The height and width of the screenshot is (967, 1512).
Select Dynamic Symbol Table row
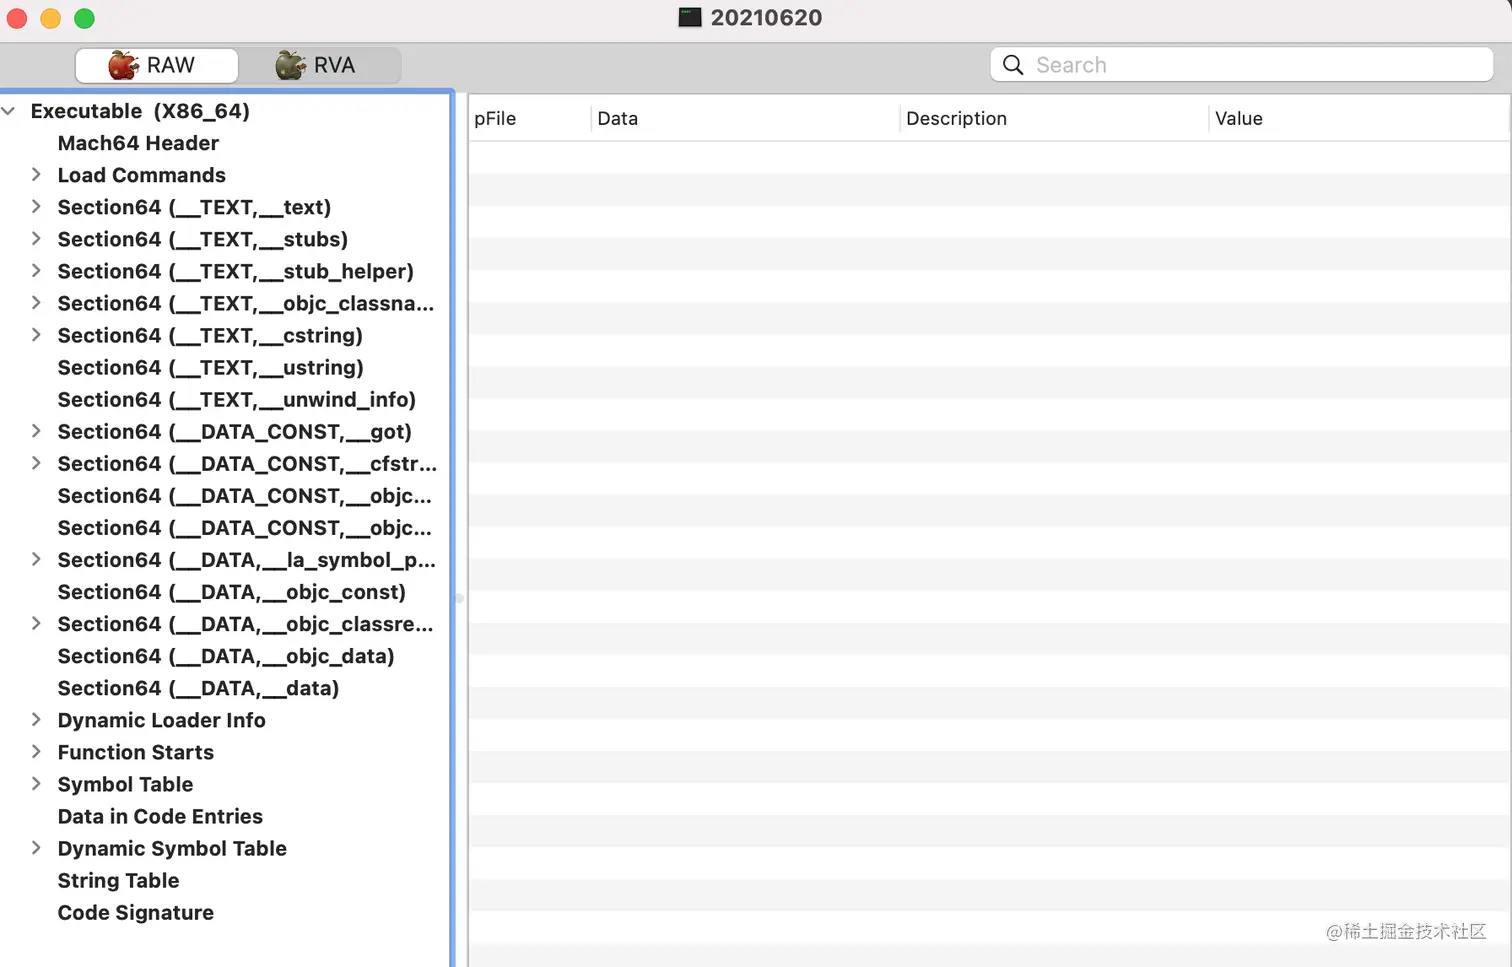pyautogui.click(x=172, y=848)
